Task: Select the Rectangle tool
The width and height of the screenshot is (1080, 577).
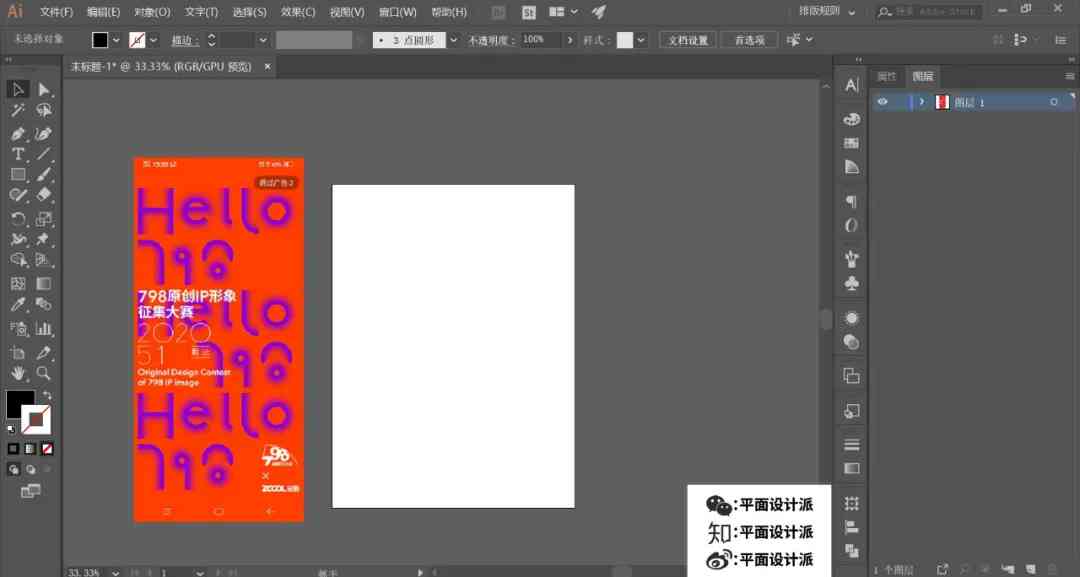Action: point(18,175)
